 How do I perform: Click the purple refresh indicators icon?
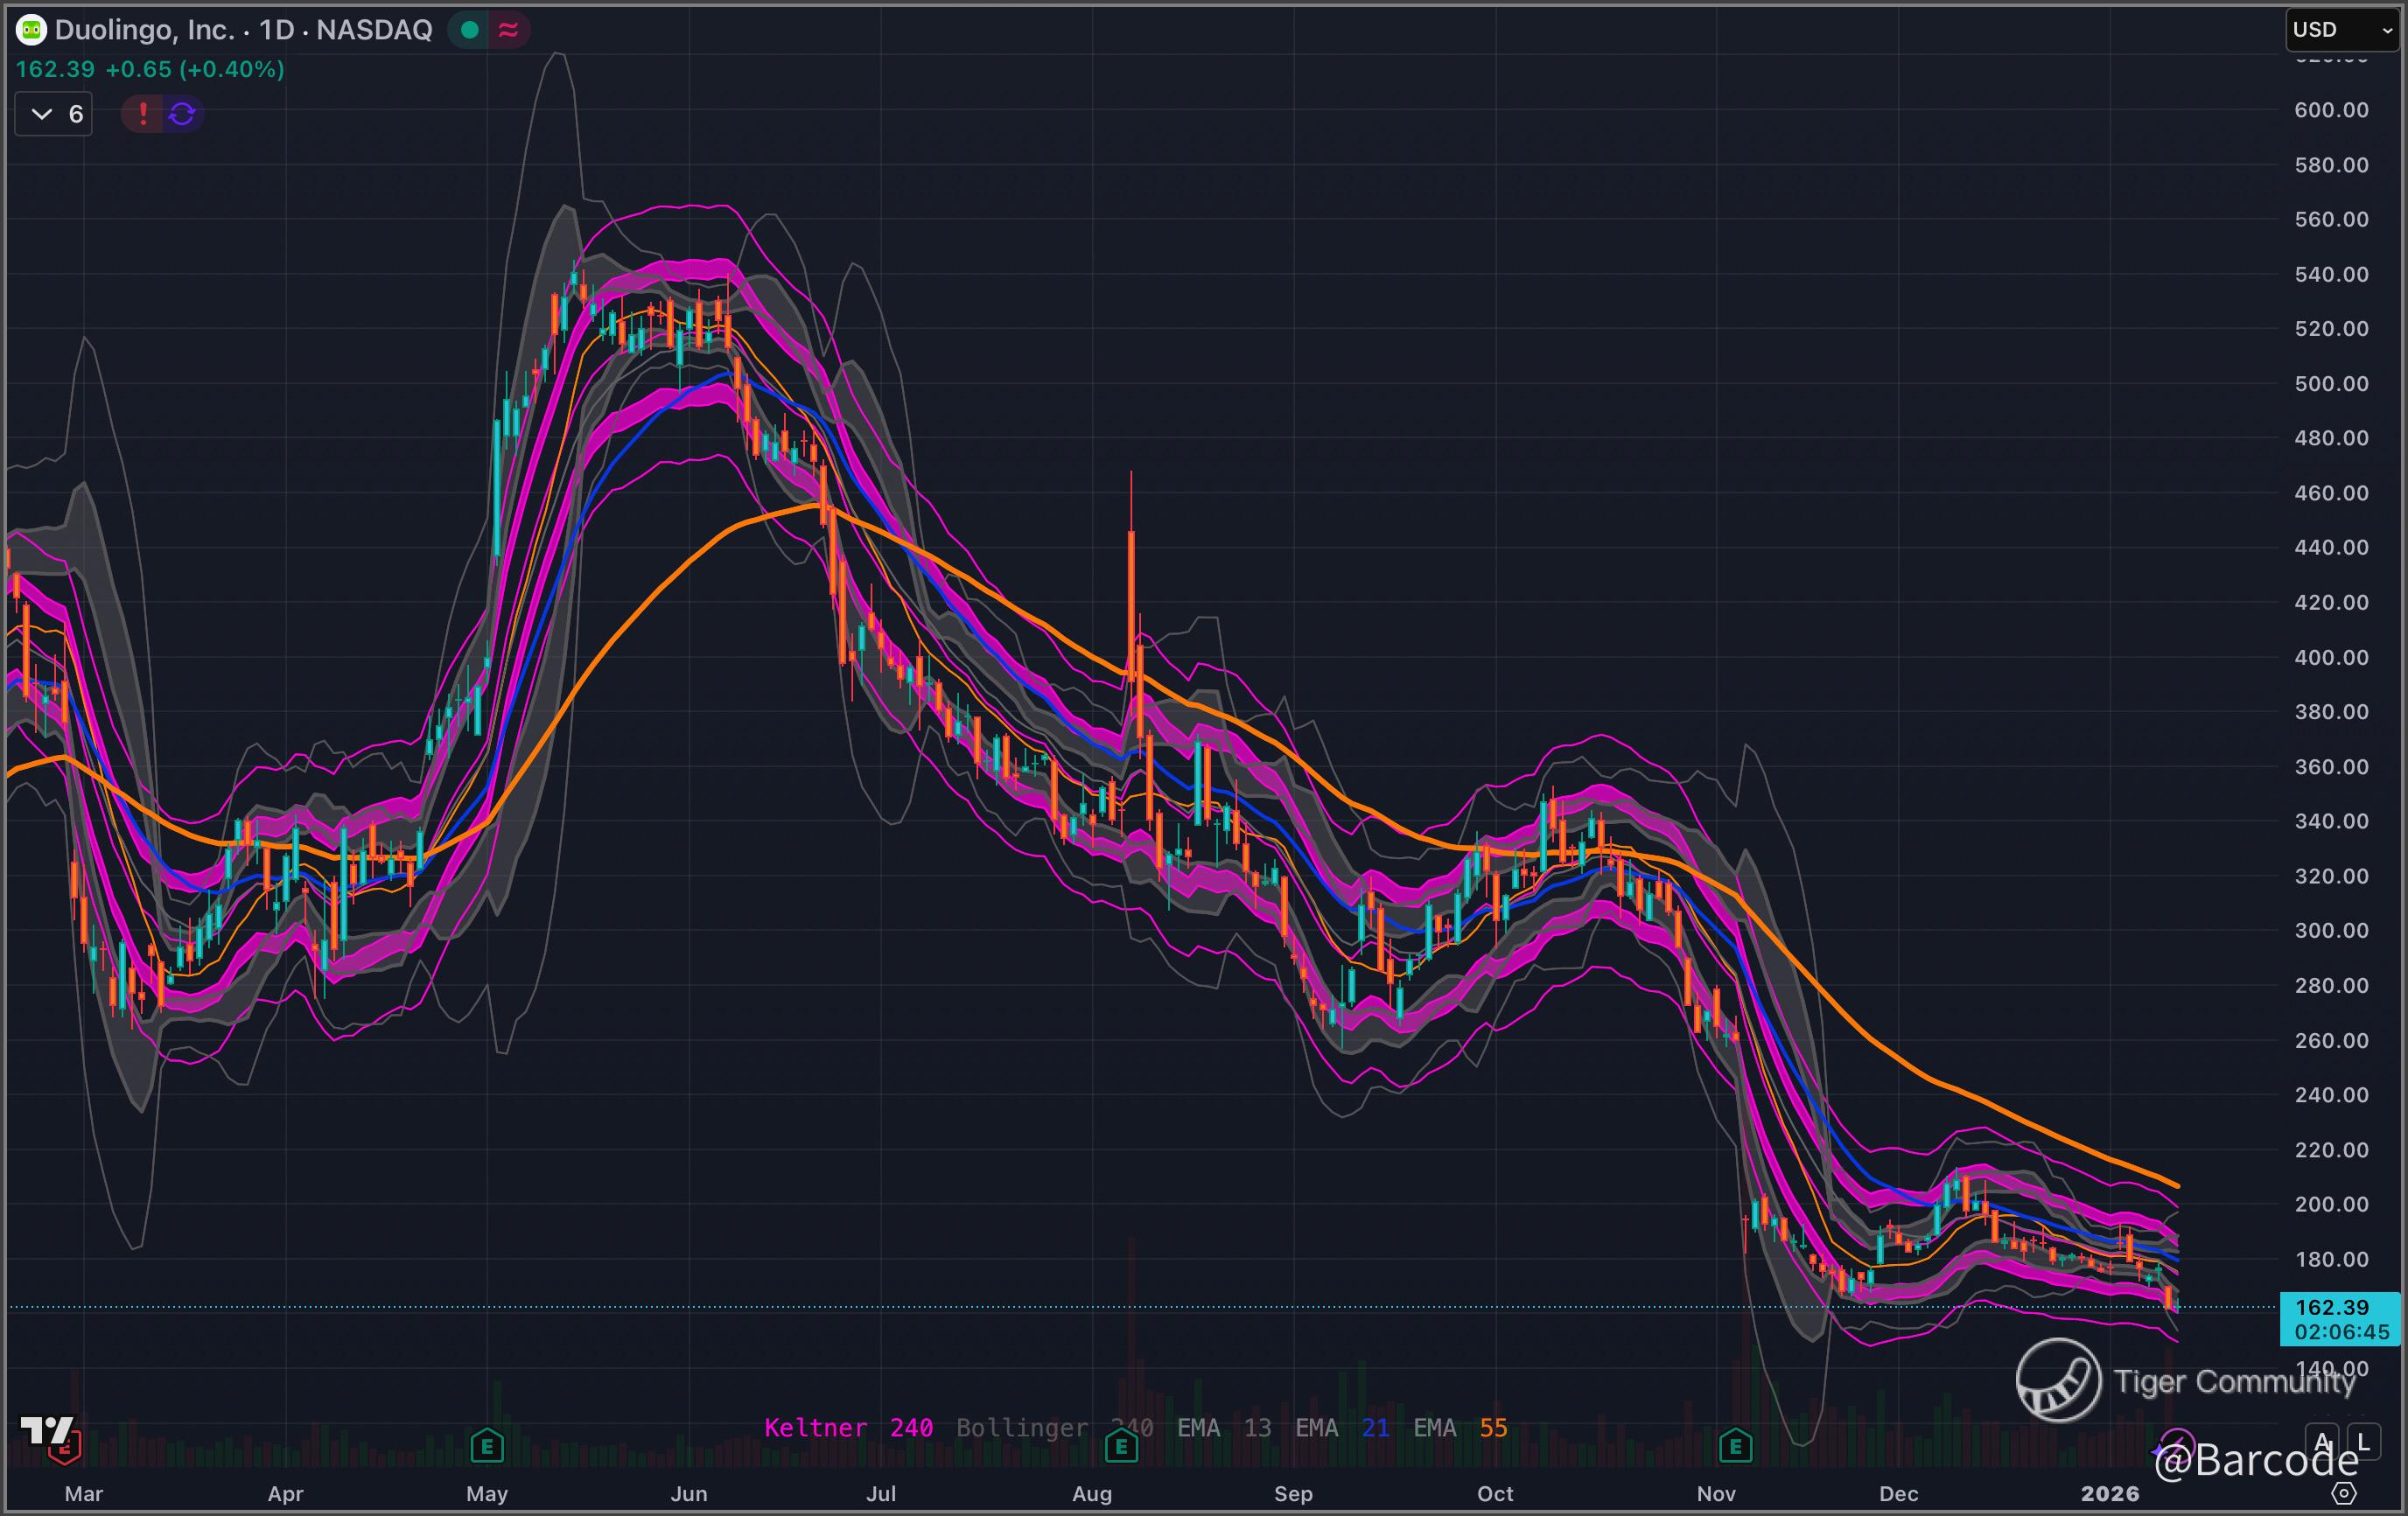pyautogui.click(x=182, y=114)
